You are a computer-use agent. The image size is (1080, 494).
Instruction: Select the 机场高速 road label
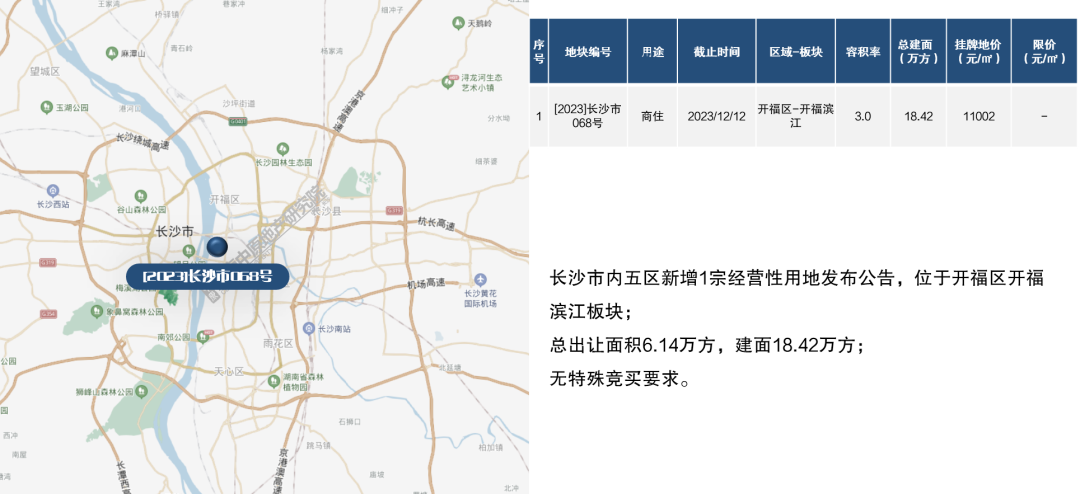click(425, 284)
